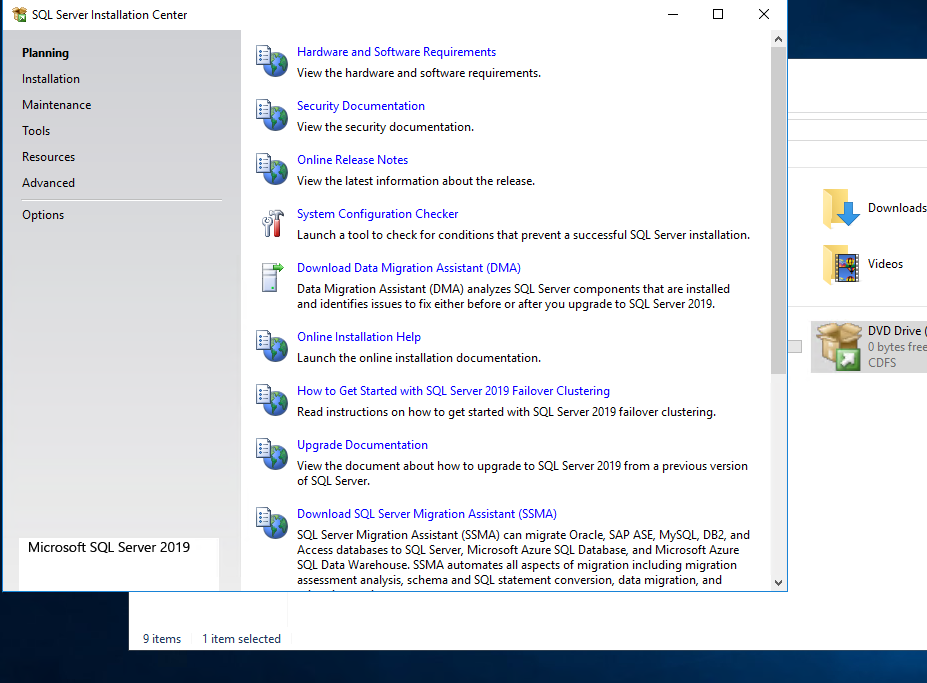927x683 pixels.
Task: Click the '1 item selected' status text
Action: (241, 639)
